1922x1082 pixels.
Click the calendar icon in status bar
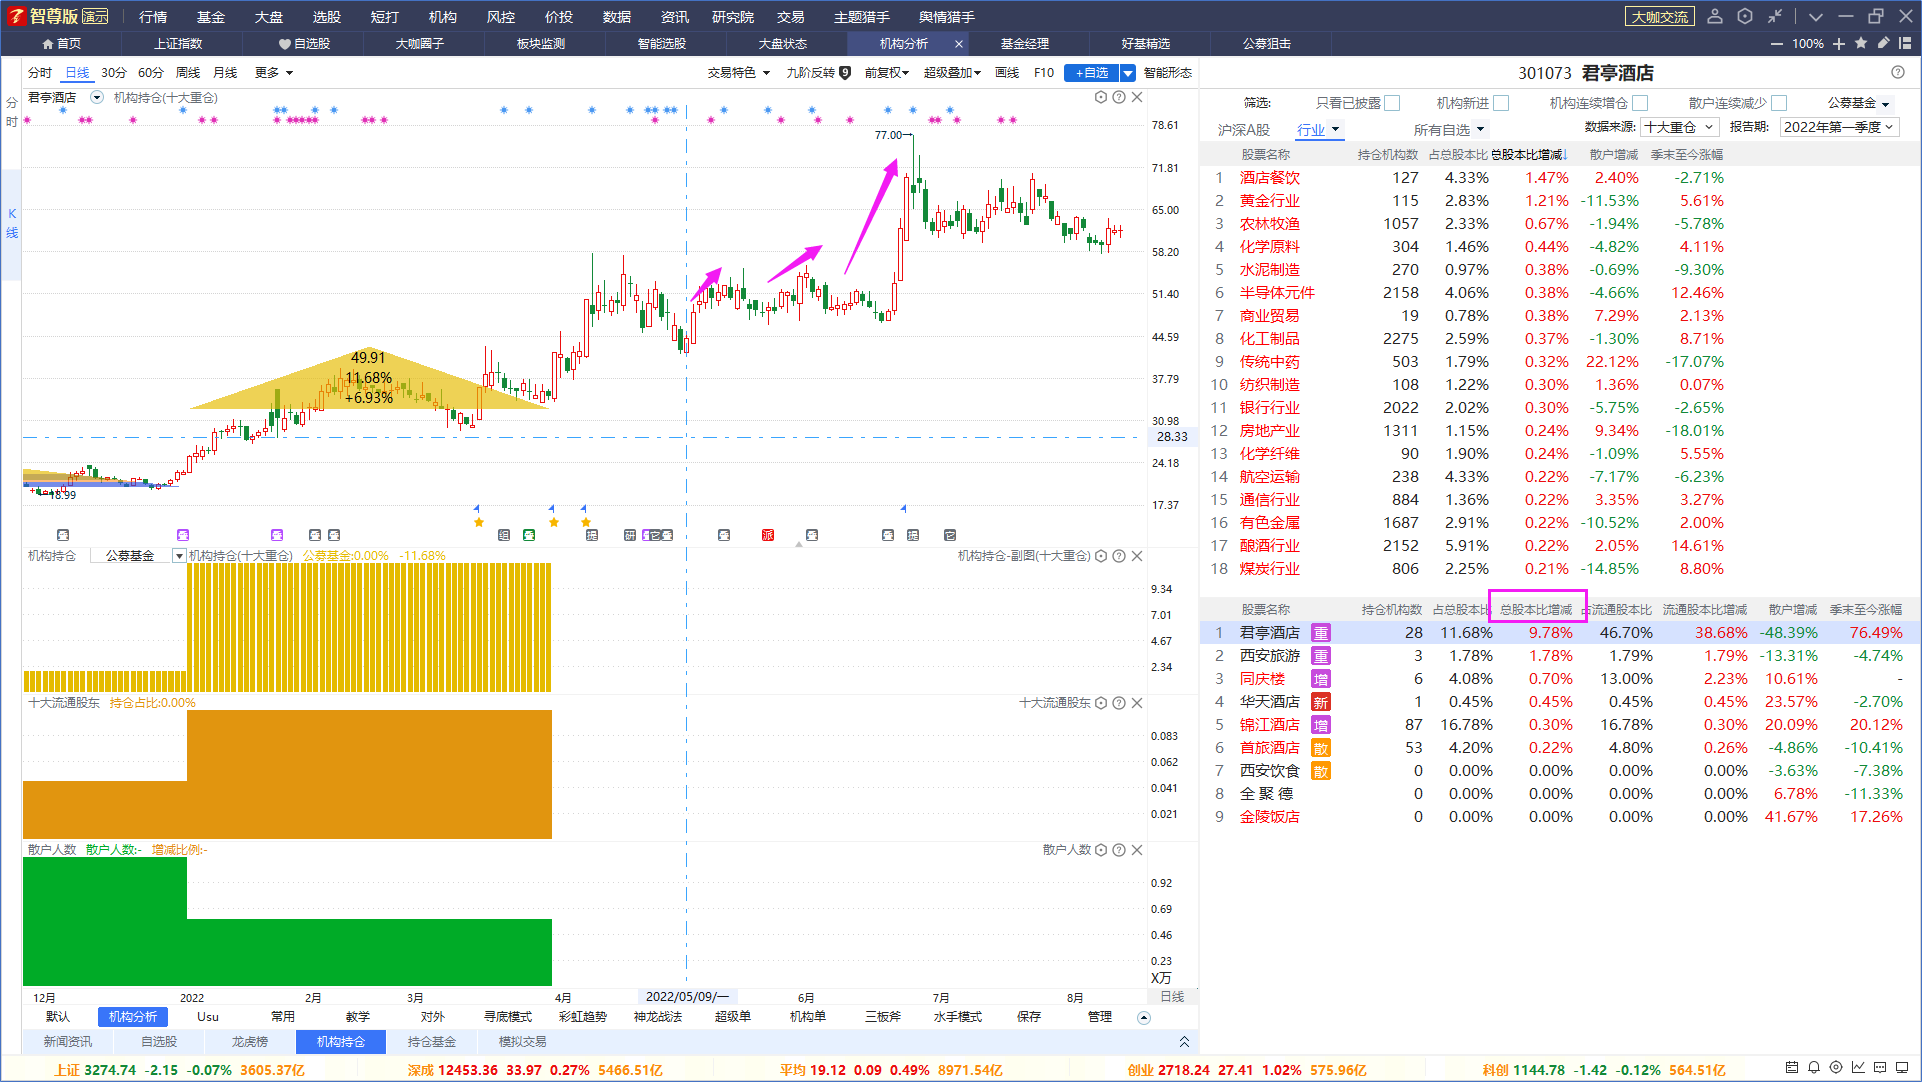click(x=1792, y=1068)
